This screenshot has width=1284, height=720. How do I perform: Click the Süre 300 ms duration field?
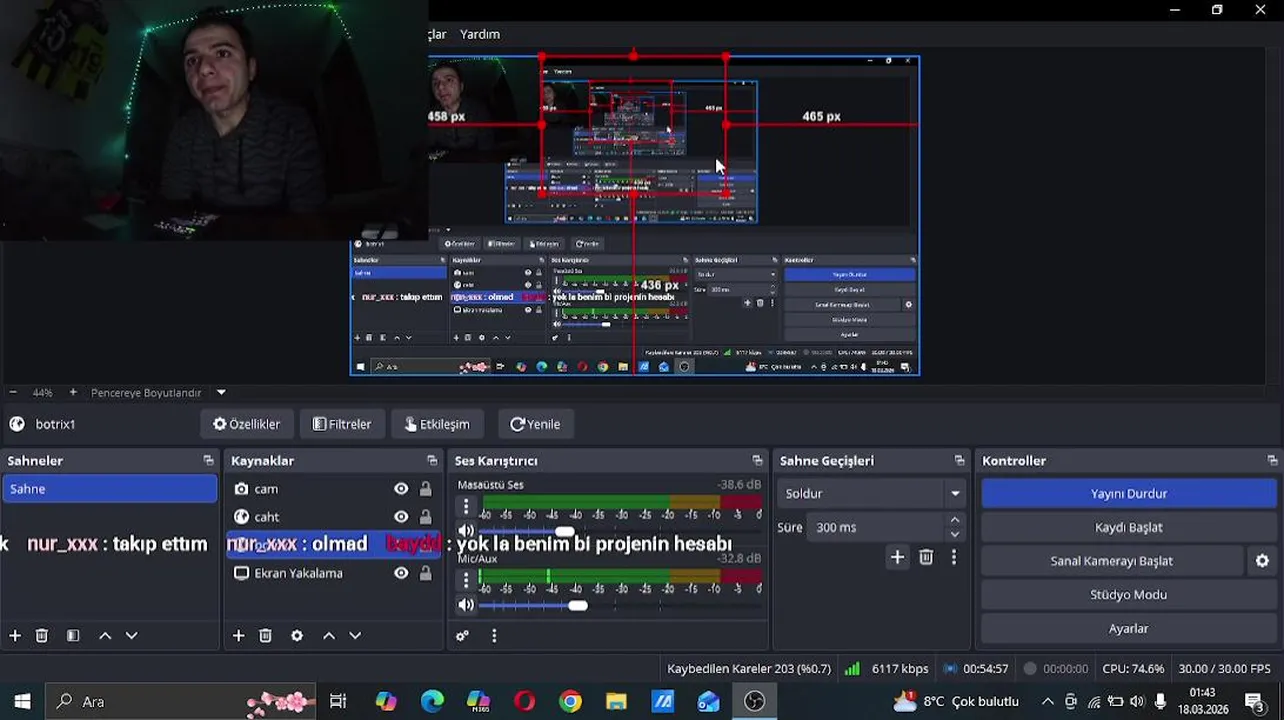(877, 527)
